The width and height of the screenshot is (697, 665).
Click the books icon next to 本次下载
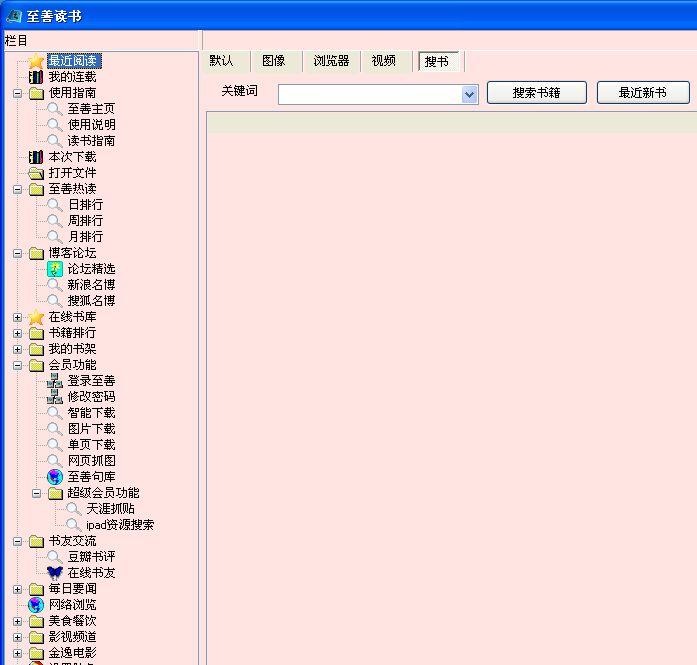point(36,157)
